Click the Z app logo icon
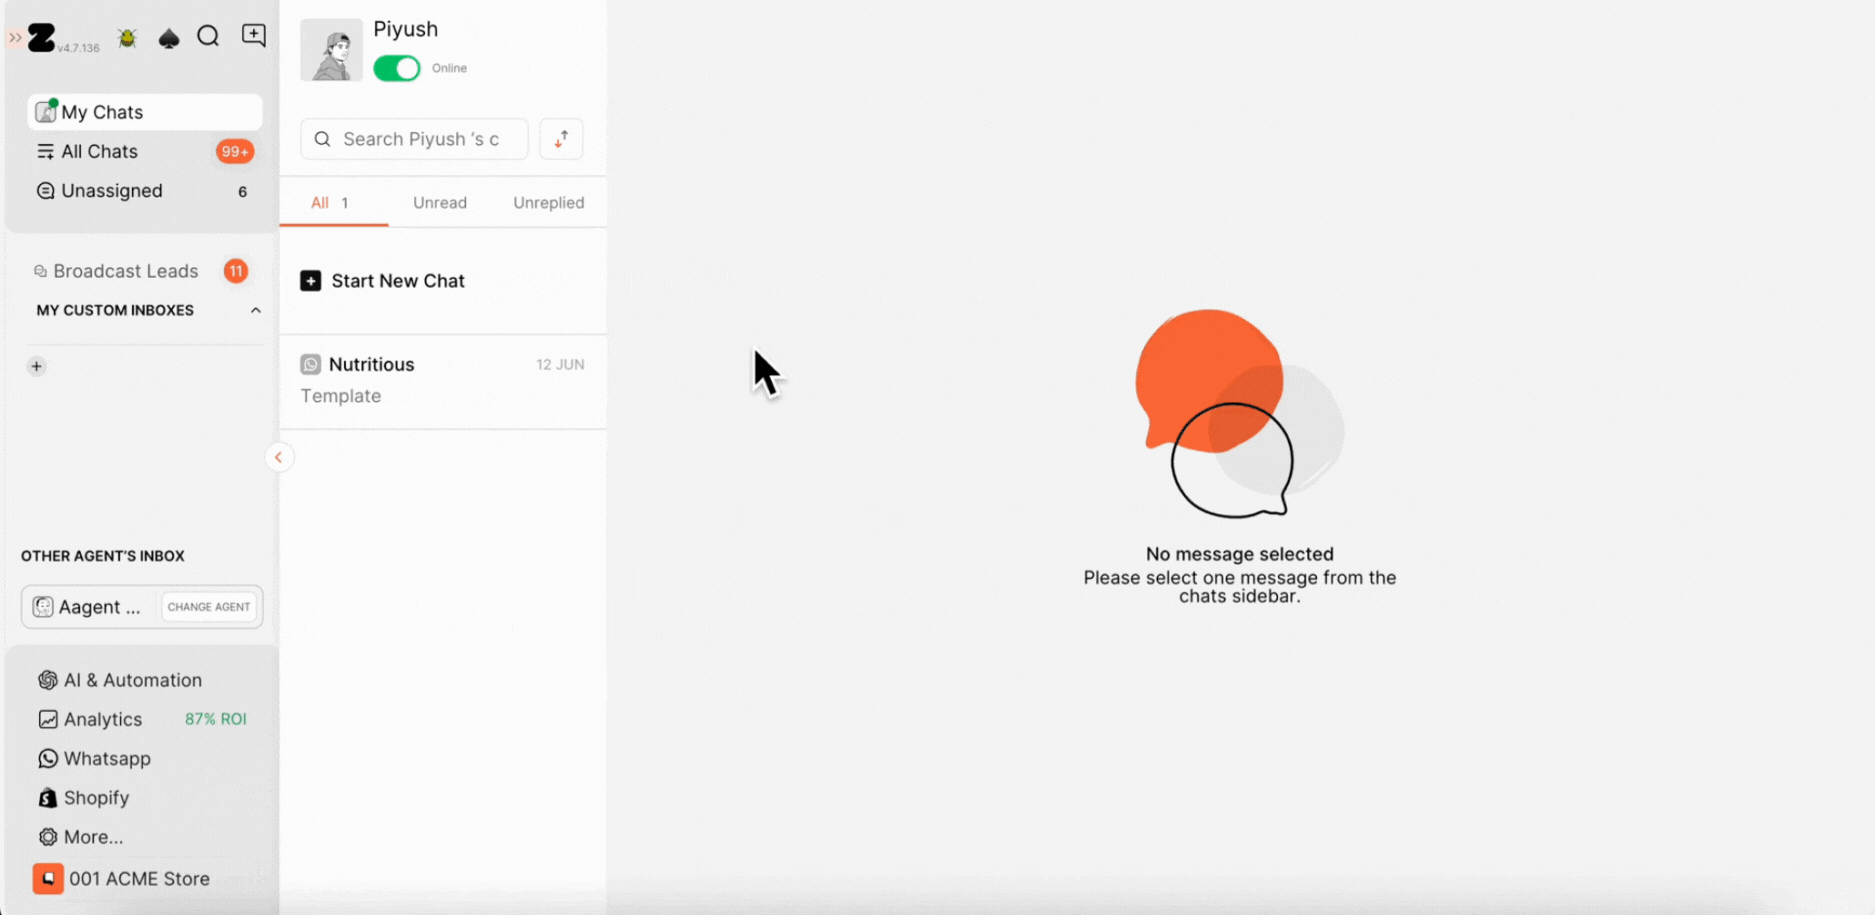The width and height of the screenshot is (1875, 915). tap(41, 37)
